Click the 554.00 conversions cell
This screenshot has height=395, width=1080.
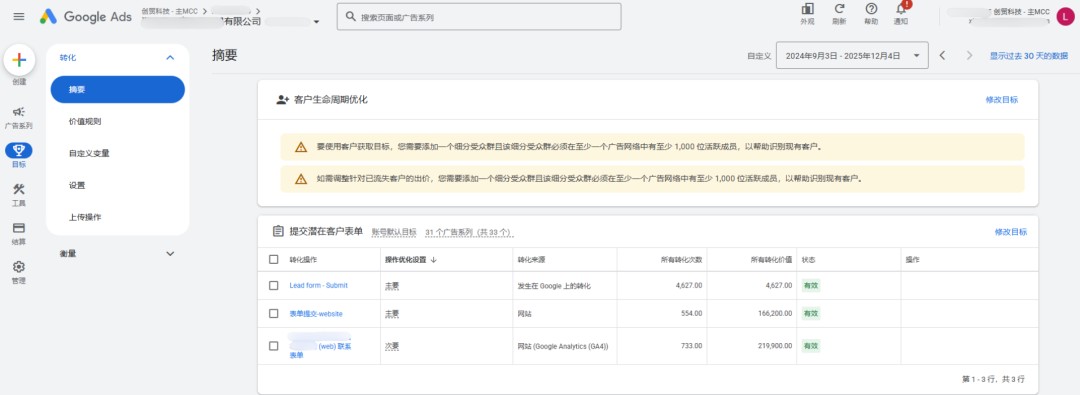coord(692,314)
